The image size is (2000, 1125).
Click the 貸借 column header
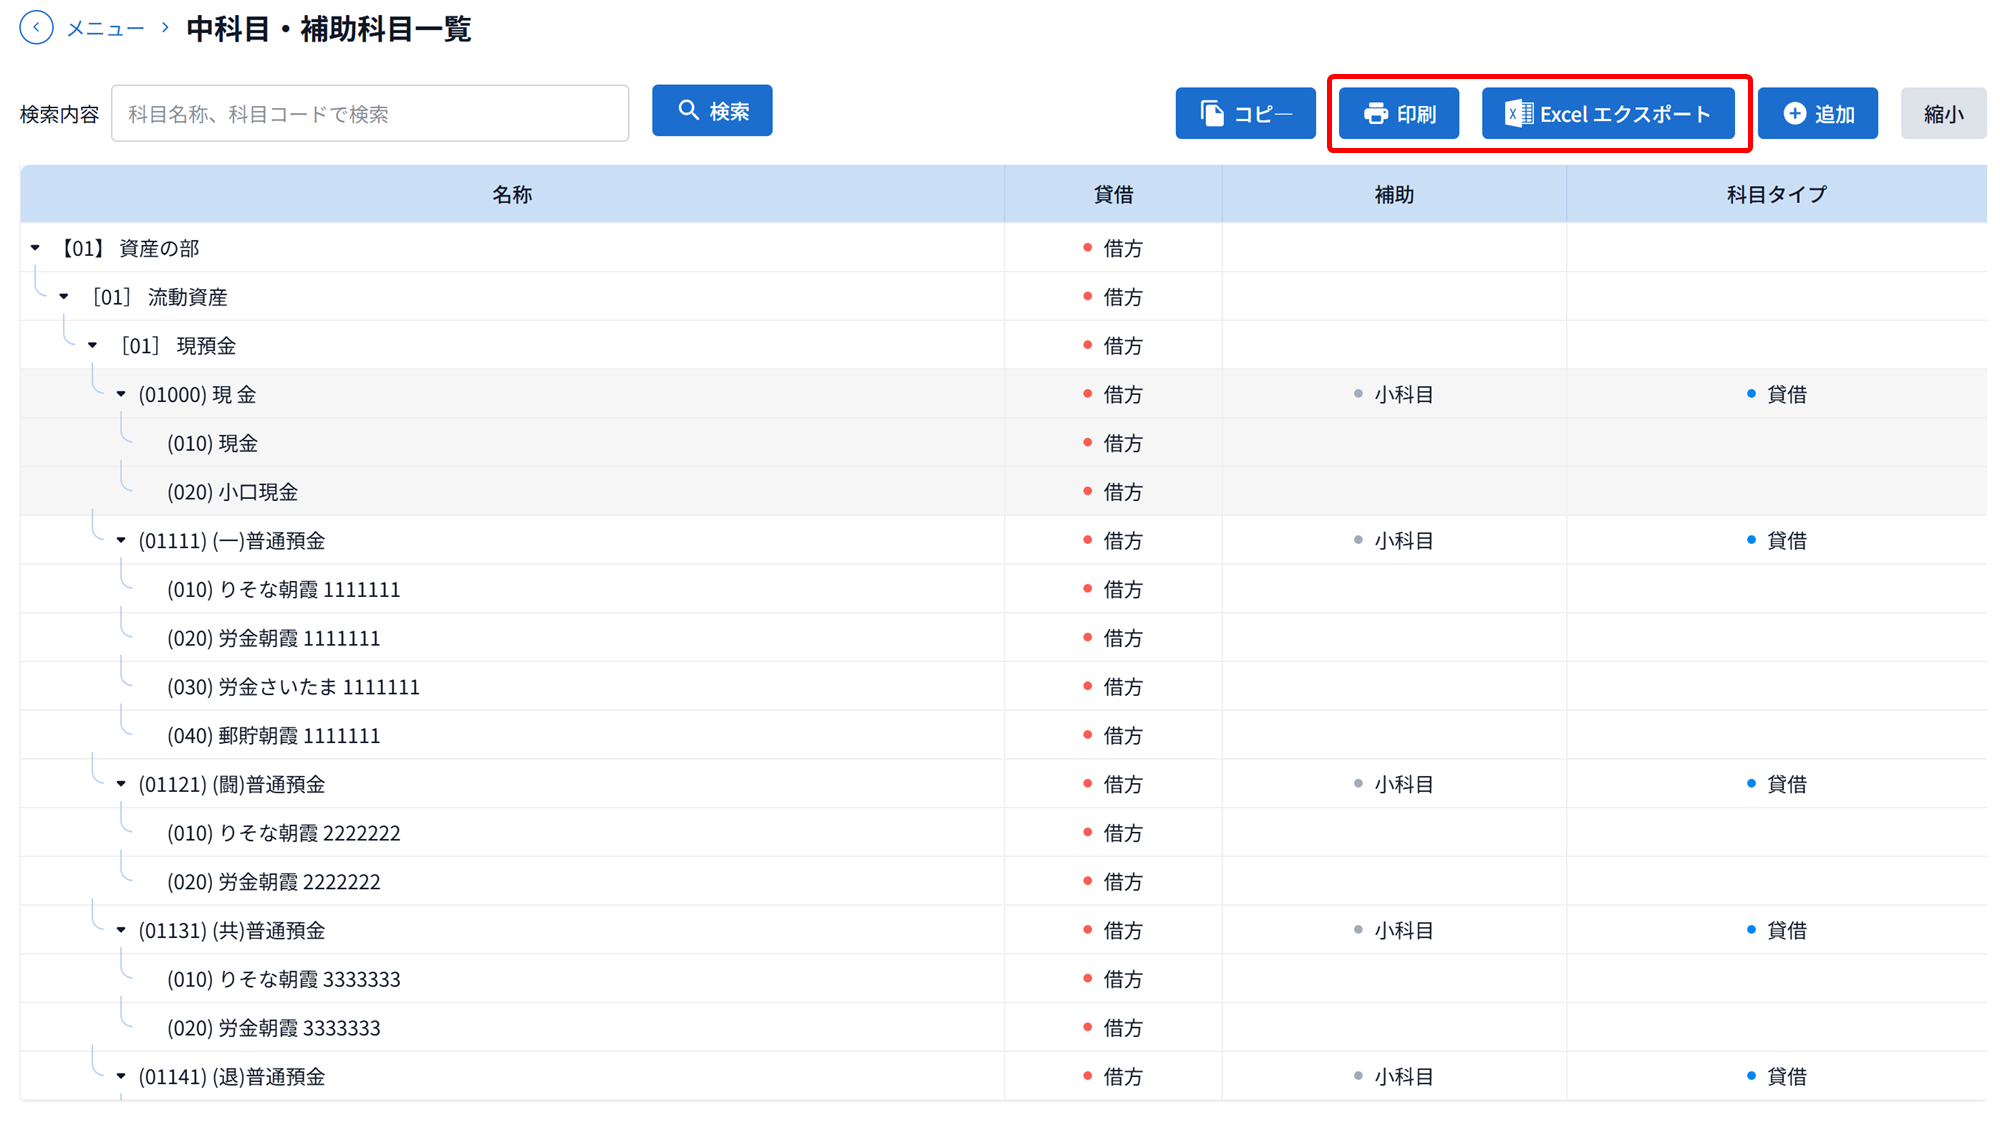pos(1113,194)
